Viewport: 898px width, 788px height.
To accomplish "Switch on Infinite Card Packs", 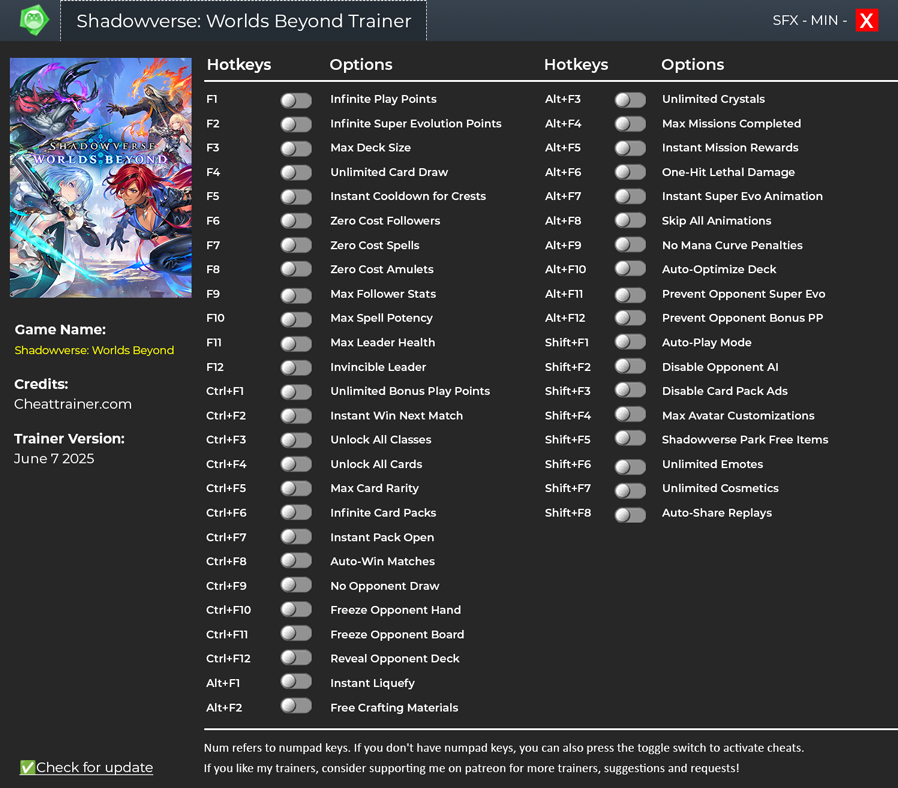I will [296, 514].
